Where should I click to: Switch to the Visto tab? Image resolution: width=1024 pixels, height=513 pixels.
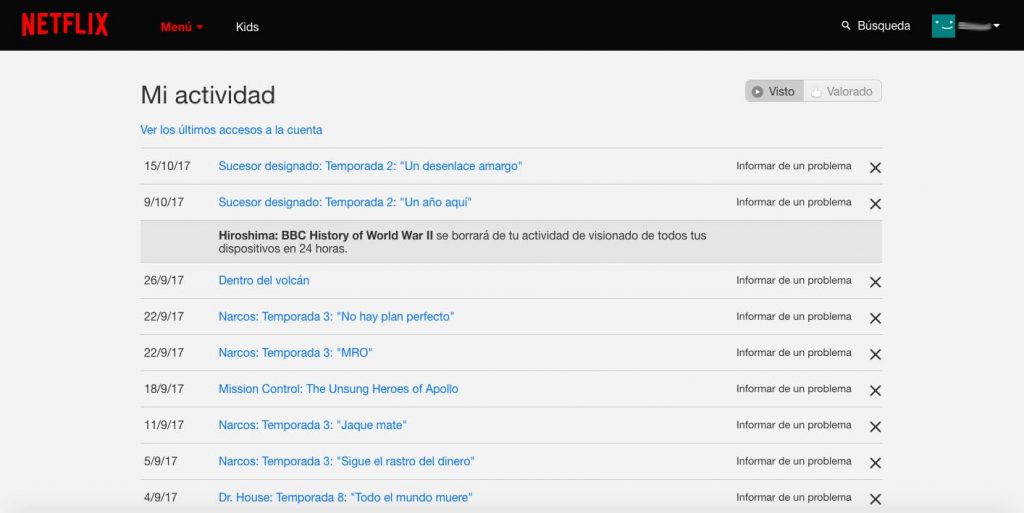coord(774,91)
